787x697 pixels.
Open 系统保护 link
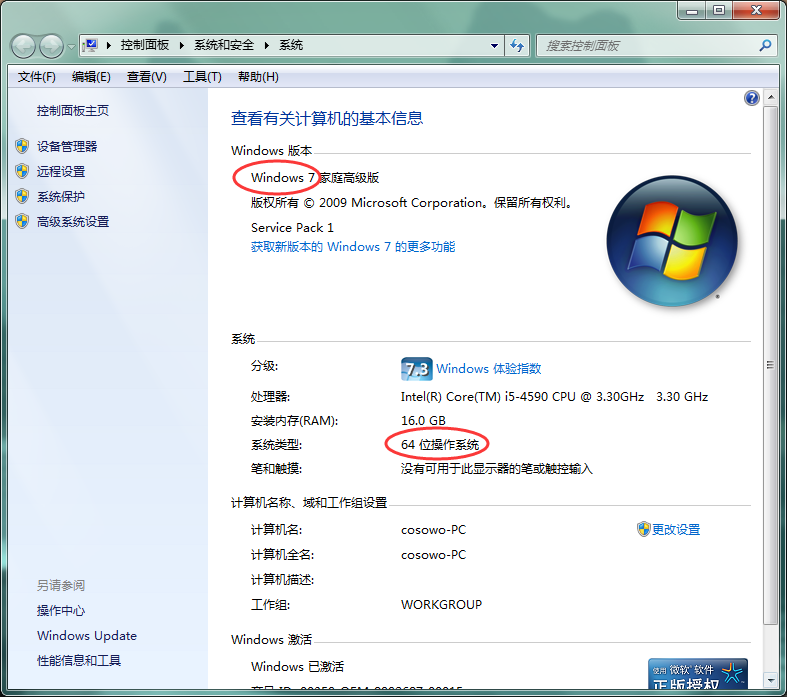tap(61, 197)
